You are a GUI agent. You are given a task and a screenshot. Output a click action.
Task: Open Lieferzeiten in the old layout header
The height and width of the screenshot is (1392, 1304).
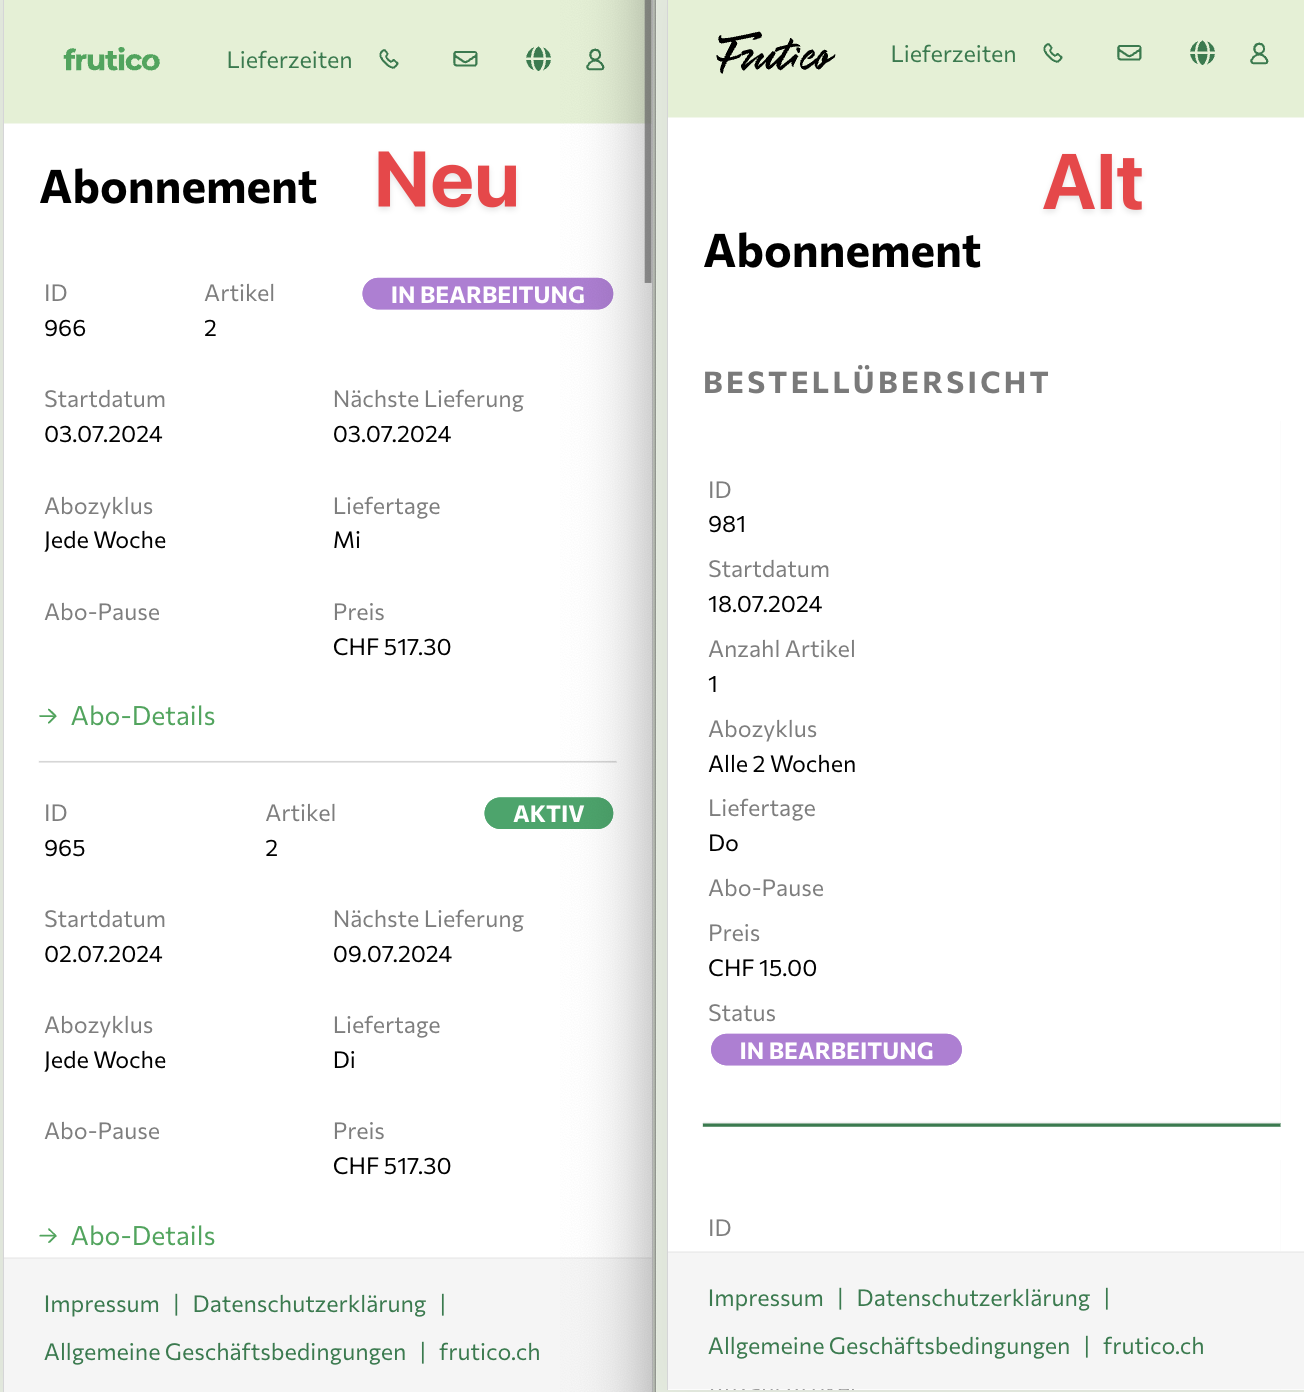click(x=953, y=54)
